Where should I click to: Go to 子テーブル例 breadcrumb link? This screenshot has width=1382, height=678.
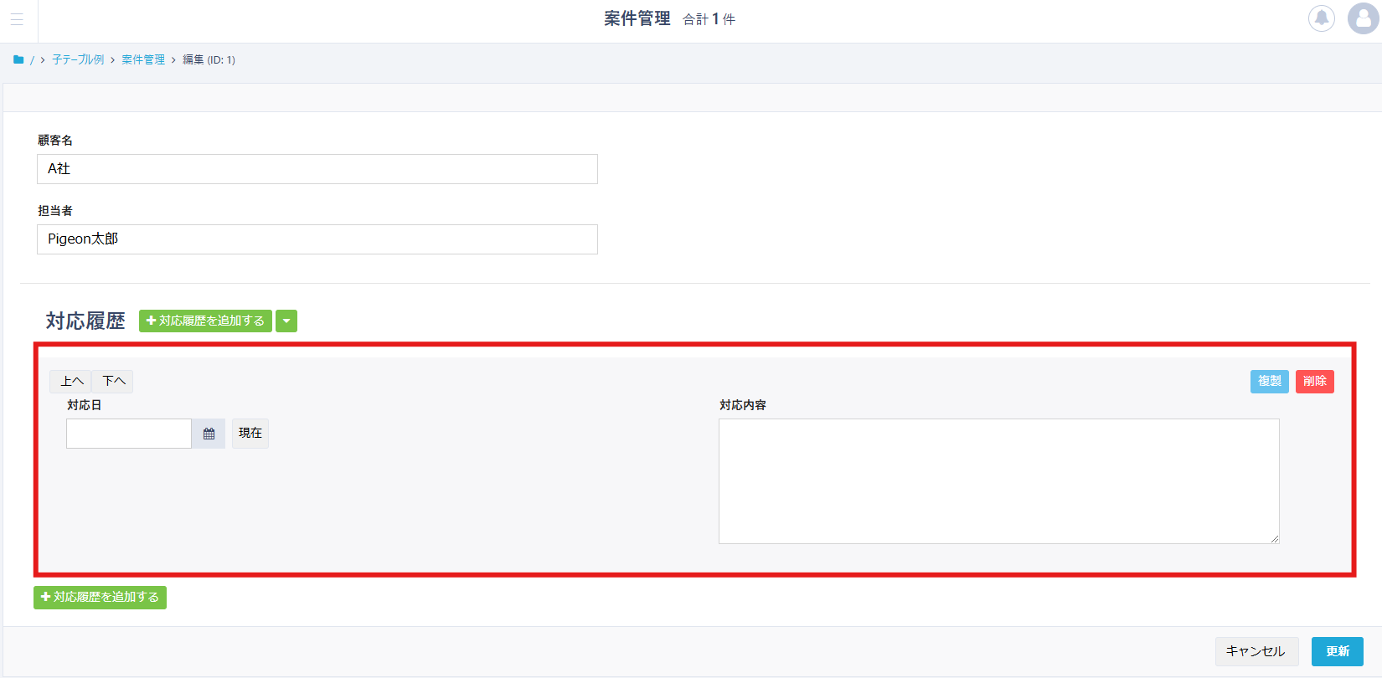[78, 60]
